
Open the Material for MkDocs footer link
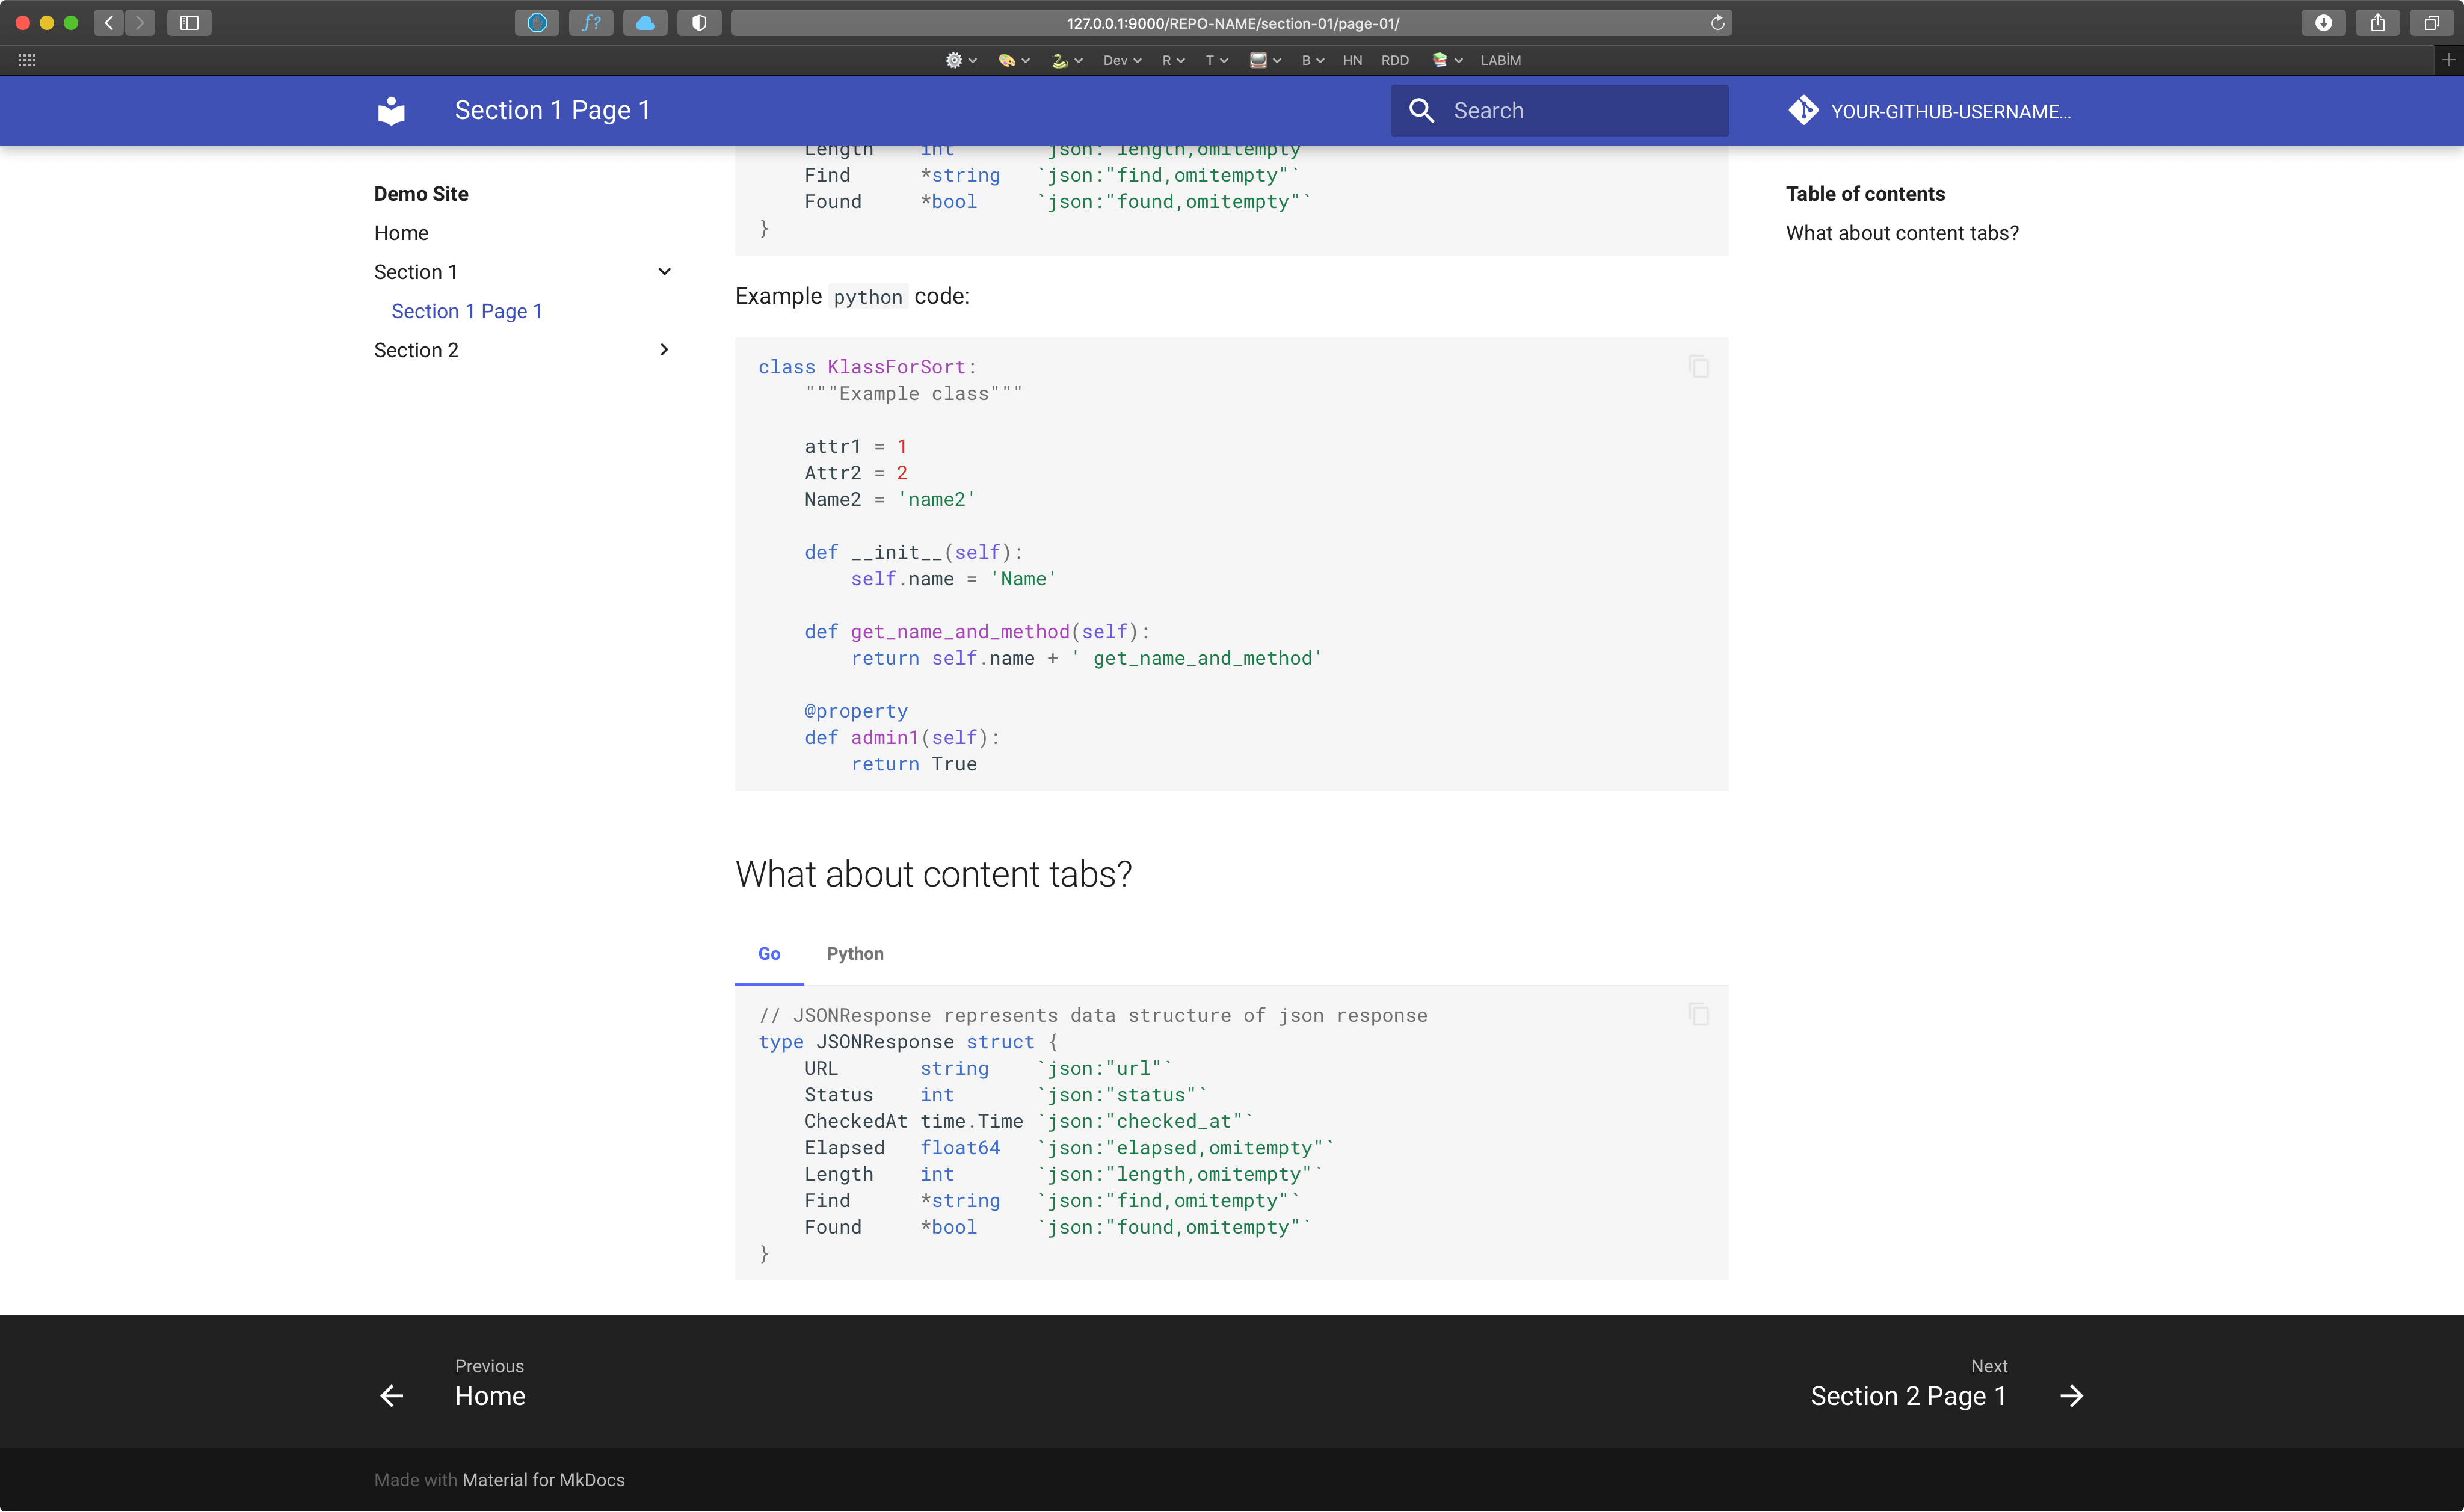[x=543, y=1479]
